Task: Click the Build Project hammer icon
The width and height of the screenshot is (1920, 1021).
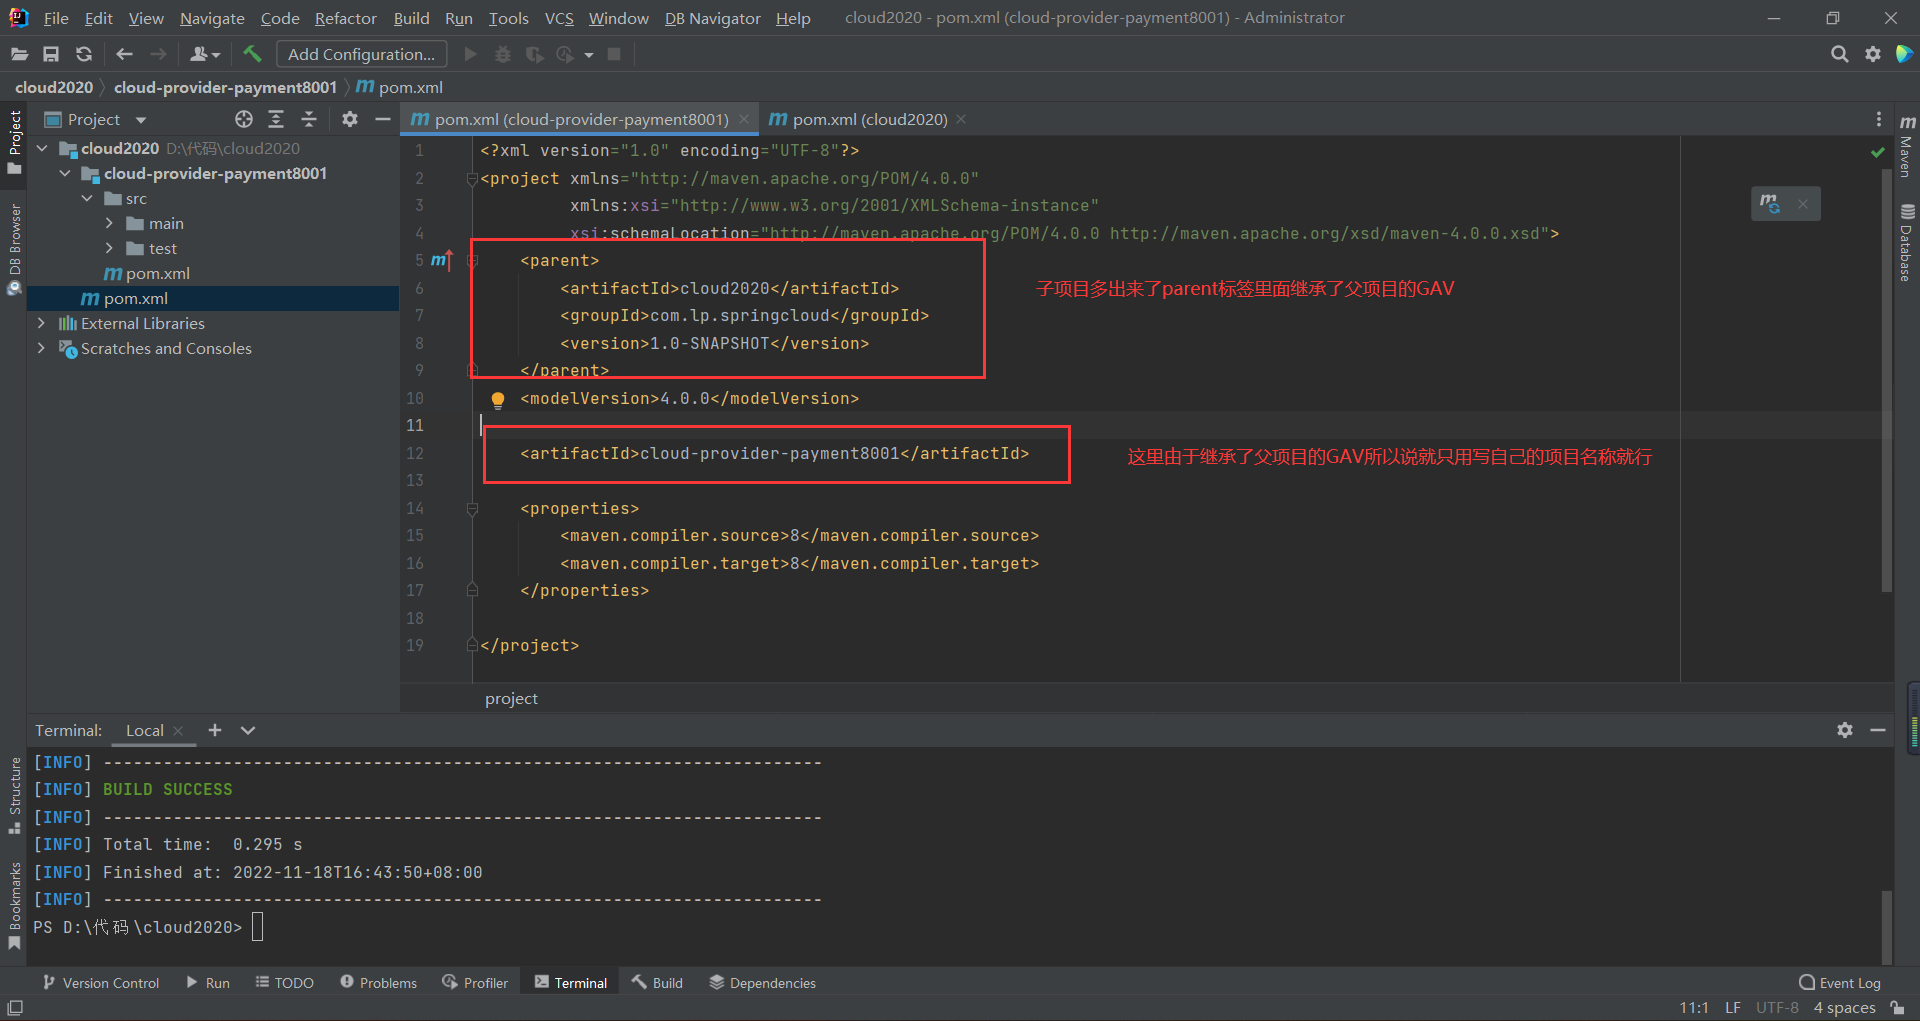Action: [252, 54]
